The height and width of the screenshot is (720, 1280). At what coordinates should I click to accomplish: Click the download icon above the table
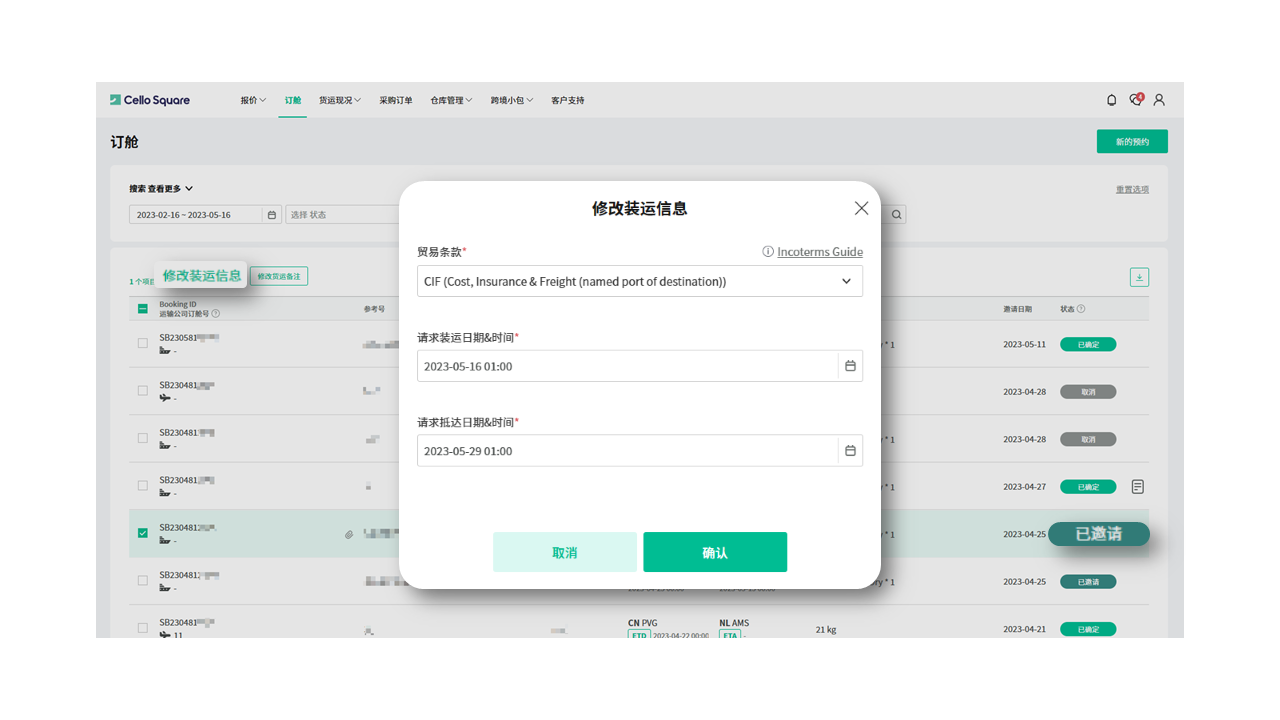tap(1139, 277)
